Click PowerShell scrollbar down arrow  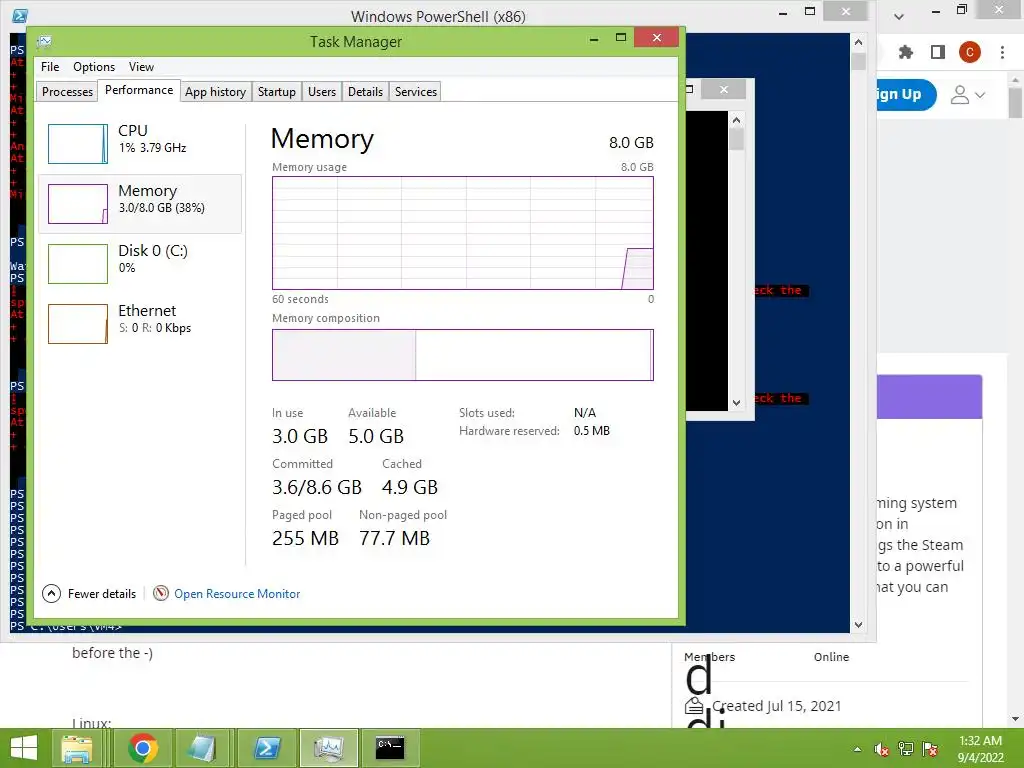[858, 625]
